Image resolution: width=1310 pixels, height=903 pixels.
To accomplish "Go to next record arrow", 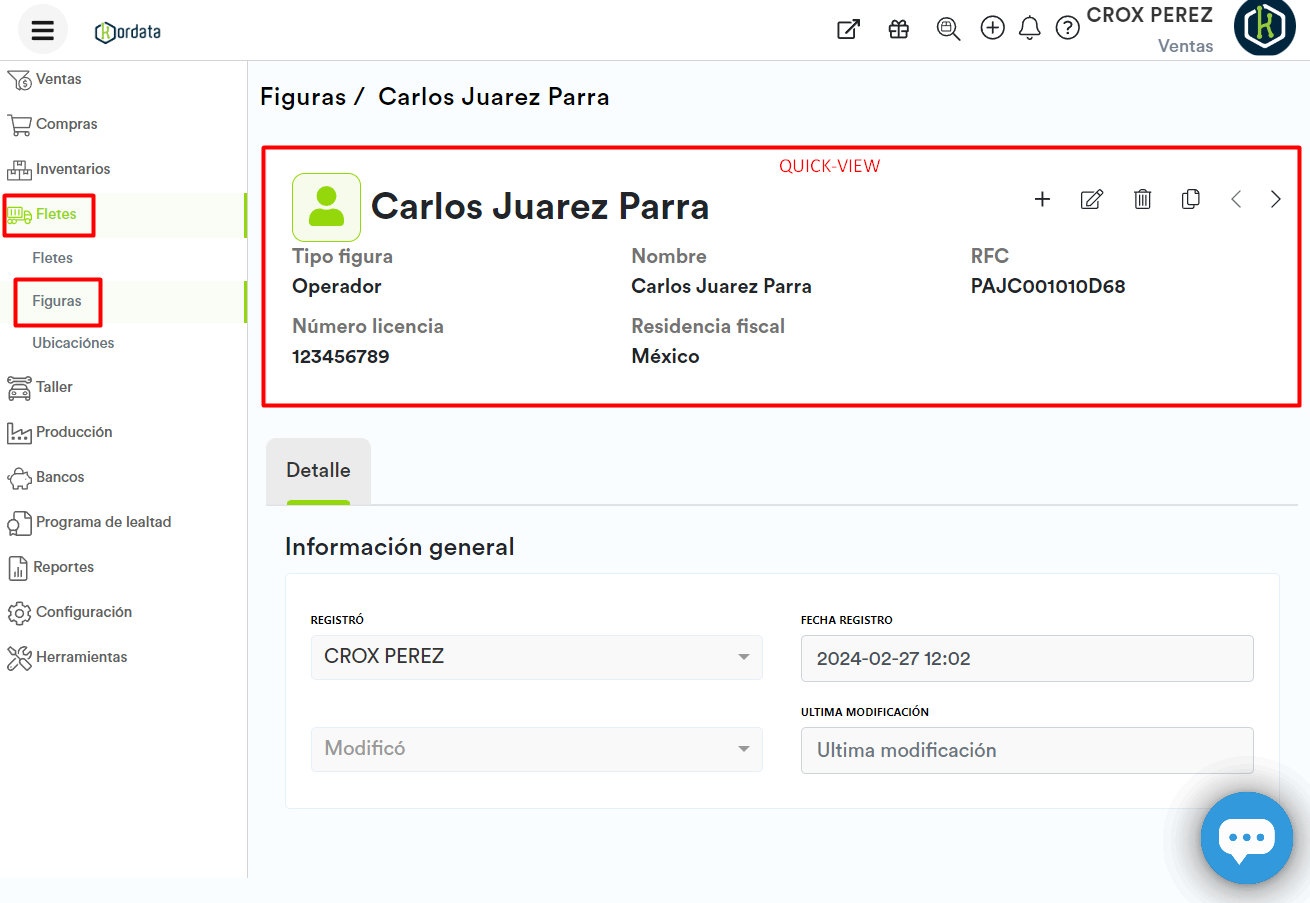I will coord(1275,199).
